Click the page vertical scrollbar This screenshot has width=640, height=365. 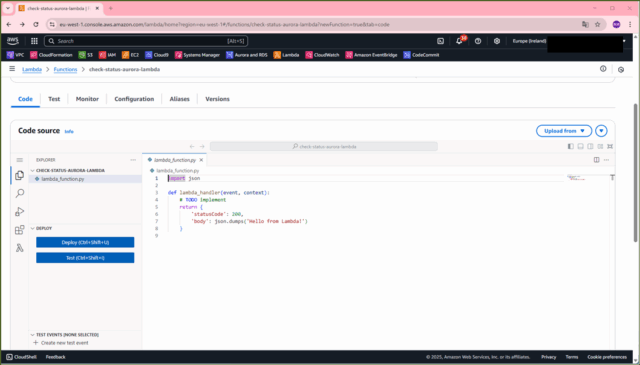[x=636, y=173]
